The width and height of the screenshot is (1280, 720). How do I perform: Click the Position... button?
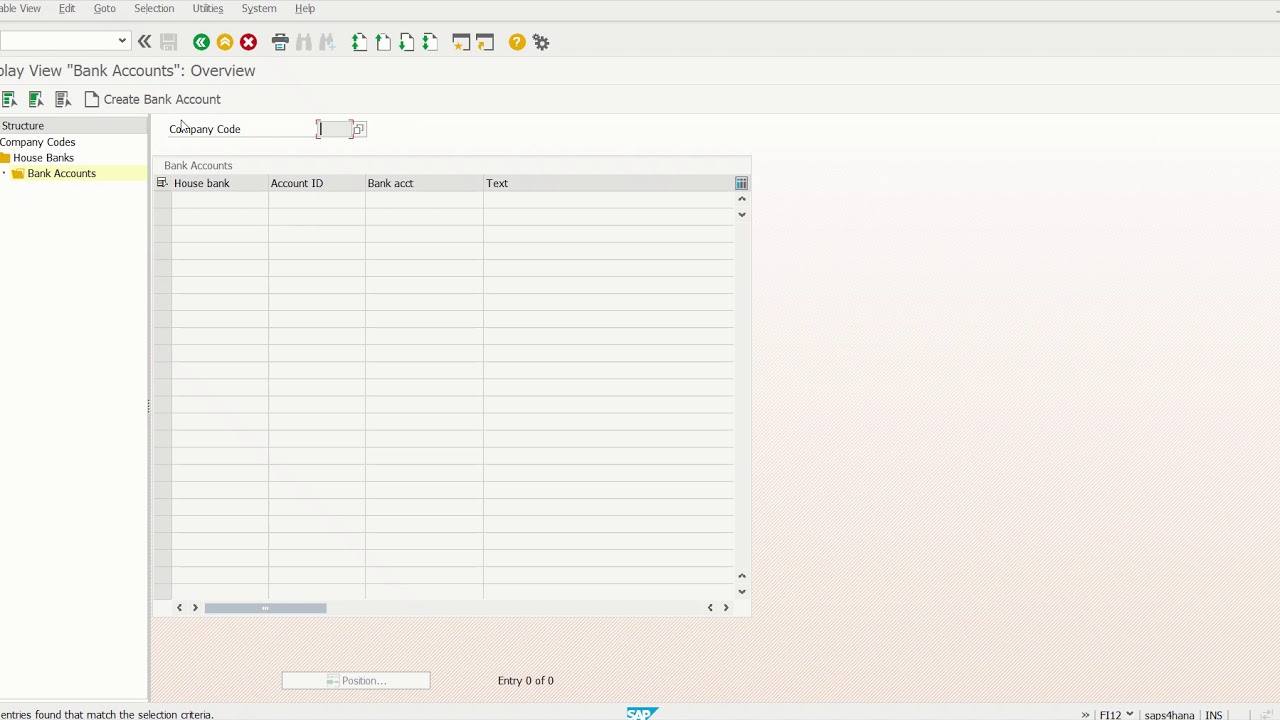[x=356, y=681]
